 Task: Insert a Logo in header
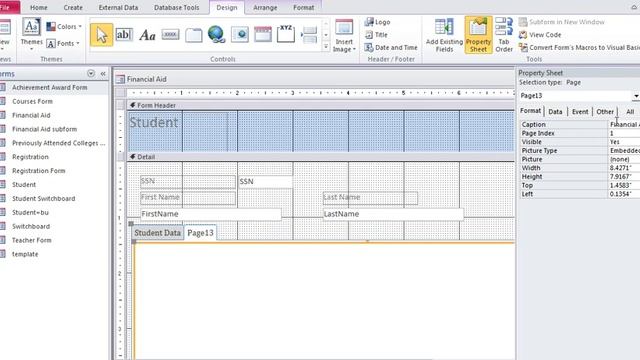[378, 22]
